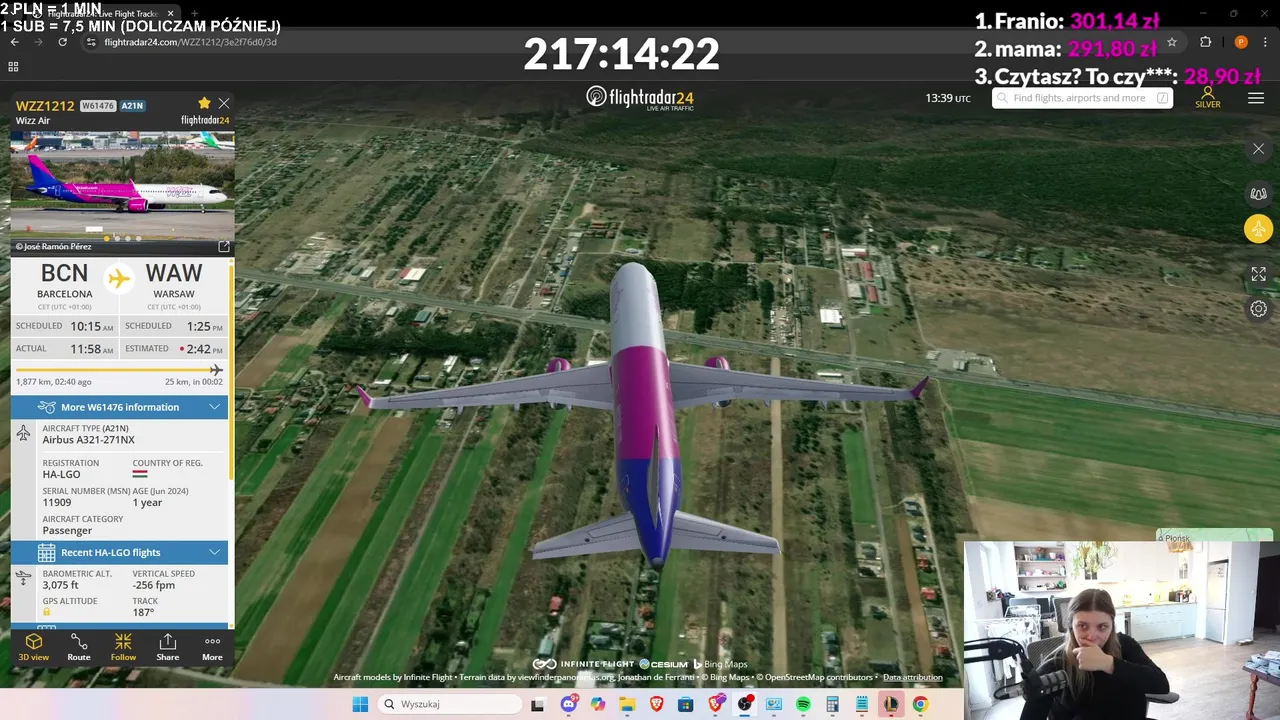Open the hamburger main menu
1280x720 pixels.
[x=1256, y=98]
